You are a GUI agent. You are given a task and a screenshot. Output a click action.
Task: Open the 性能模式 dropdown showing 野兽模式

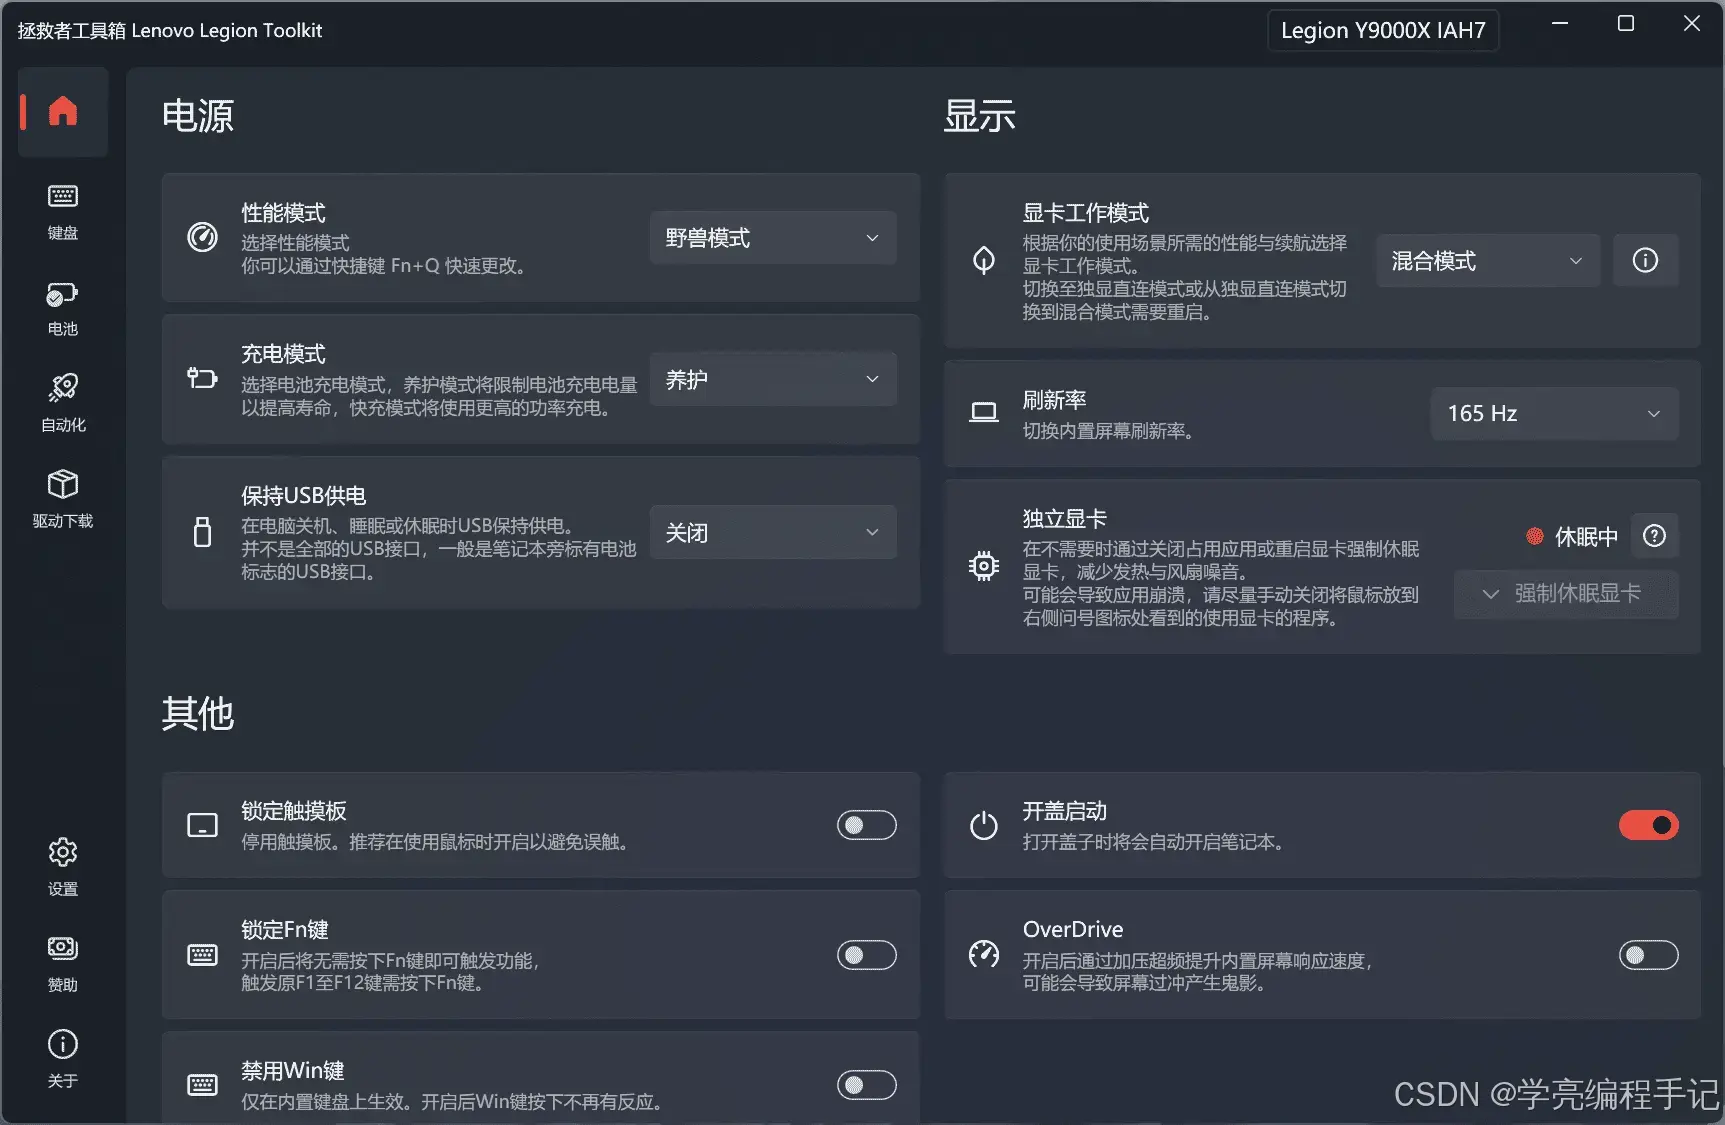tap(773, 238)
